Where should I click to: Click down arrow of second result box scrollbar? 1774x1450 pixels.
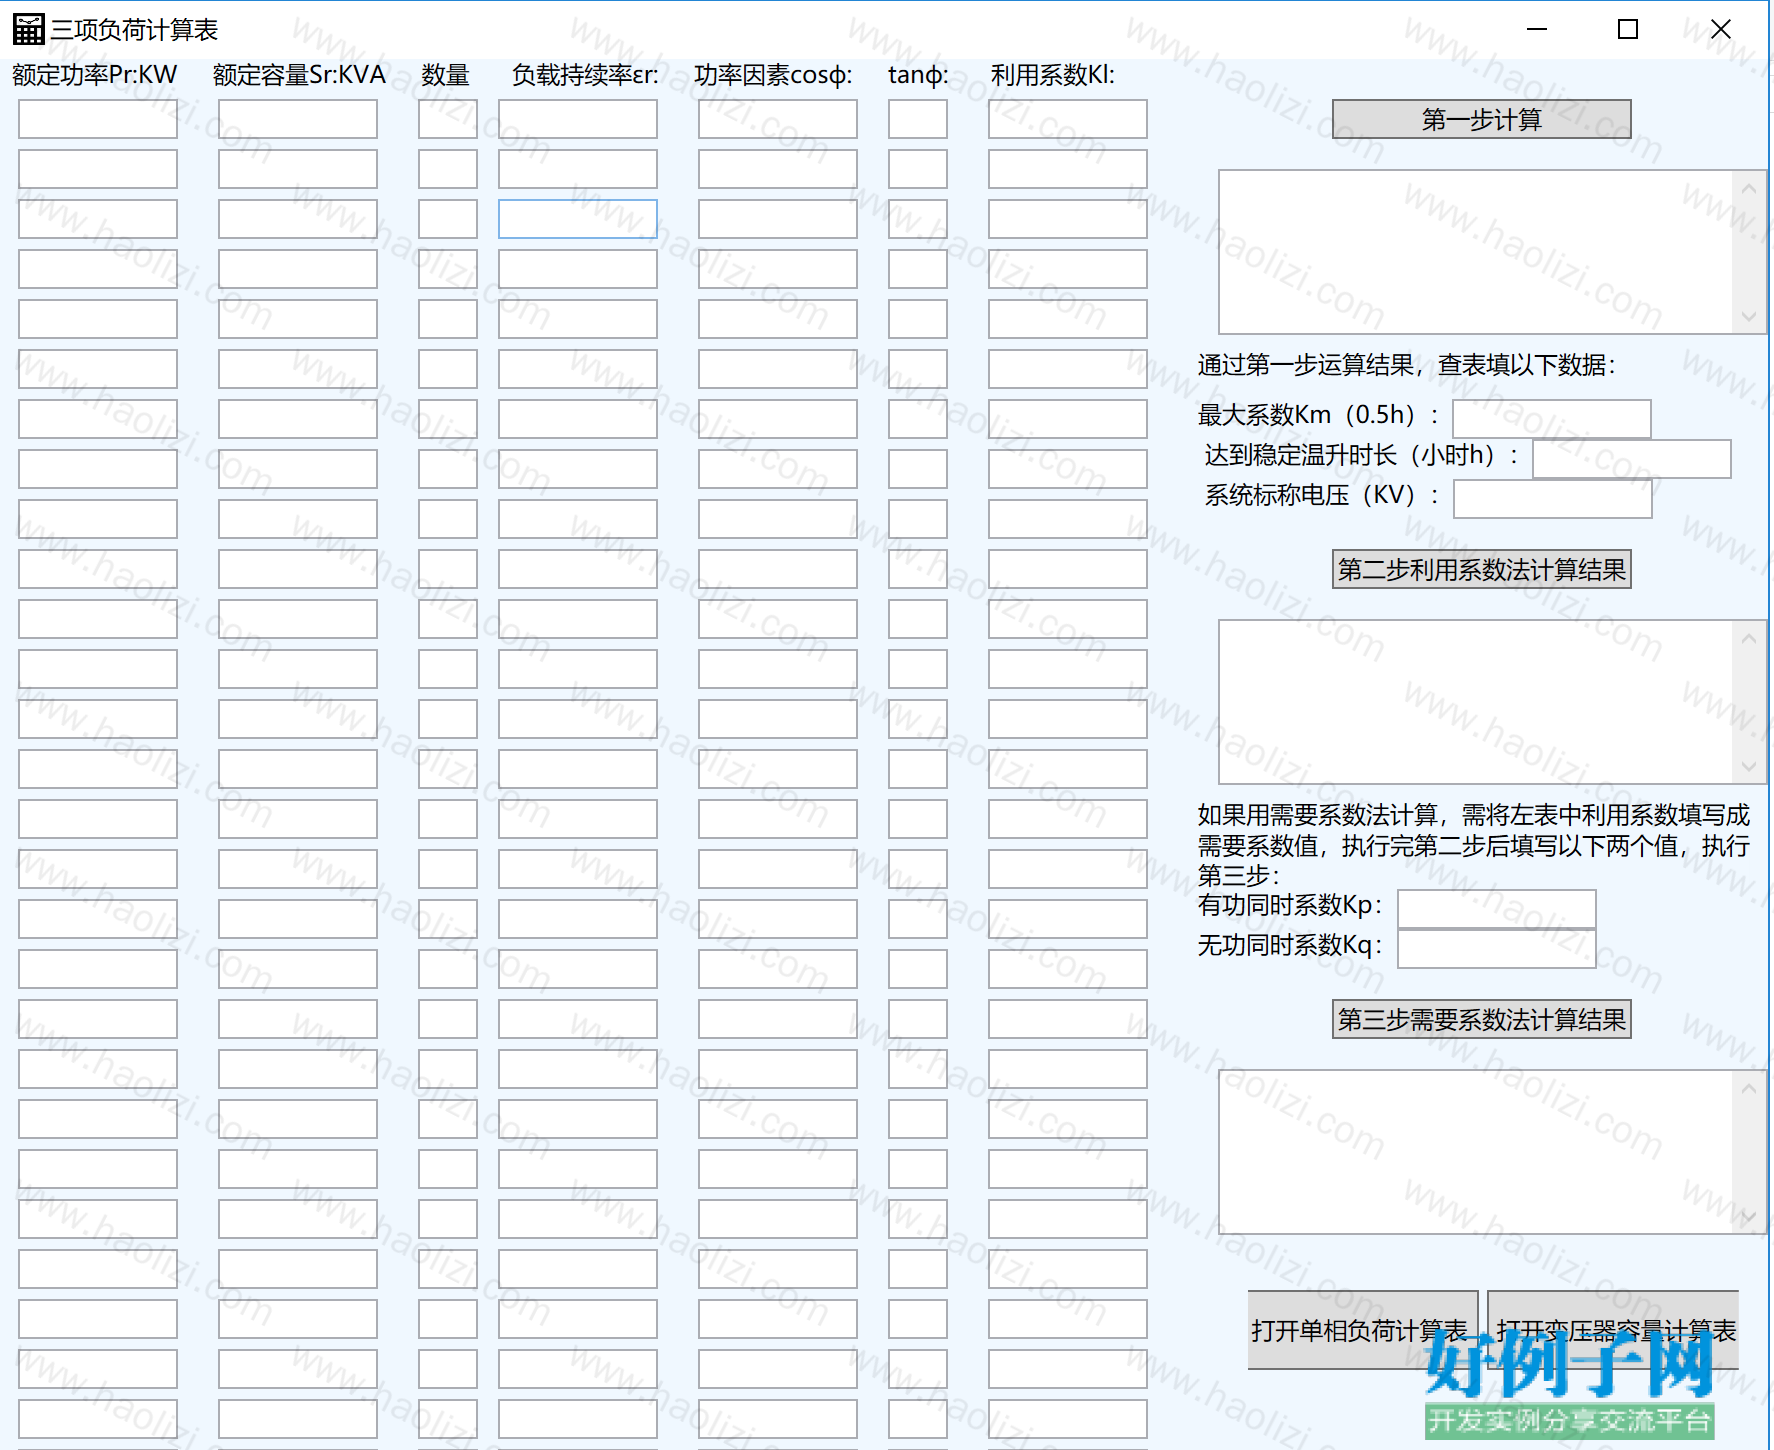click(x=1748, y=767)
